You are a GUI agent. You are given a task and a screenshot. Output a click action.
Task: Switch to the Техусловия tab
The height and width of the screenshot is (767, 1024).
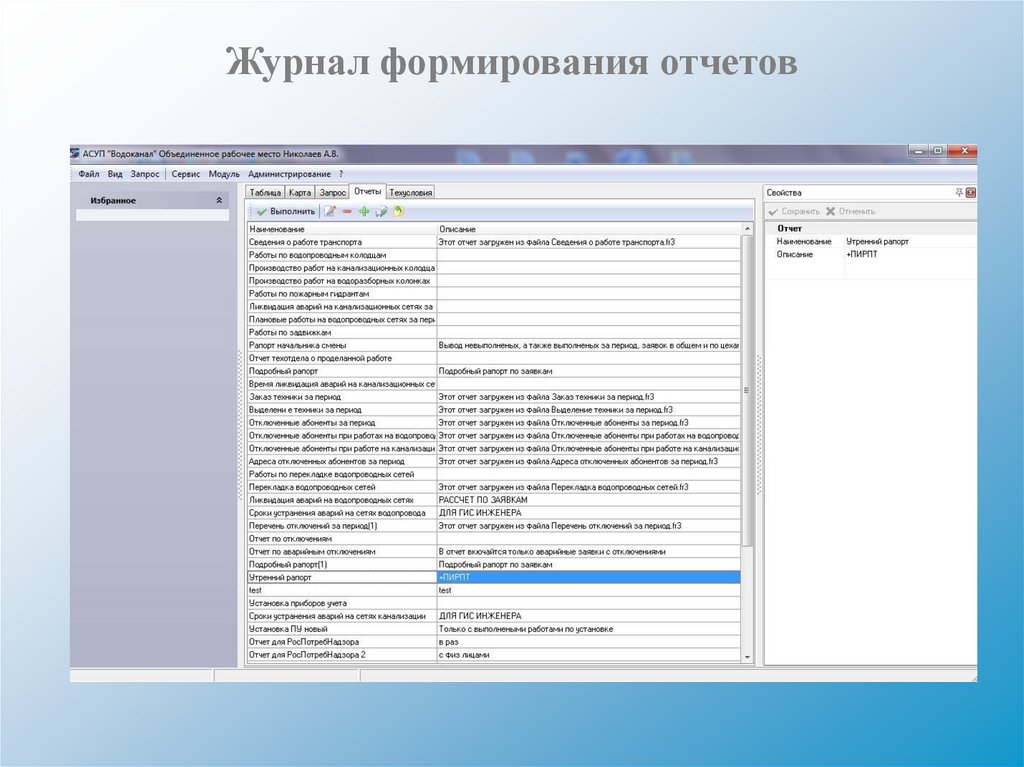tap(411, 193)
